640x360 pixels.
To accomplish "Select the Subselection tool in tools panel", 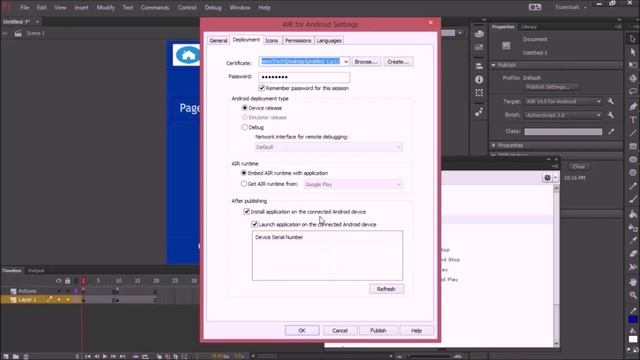I will coord(633,52).
